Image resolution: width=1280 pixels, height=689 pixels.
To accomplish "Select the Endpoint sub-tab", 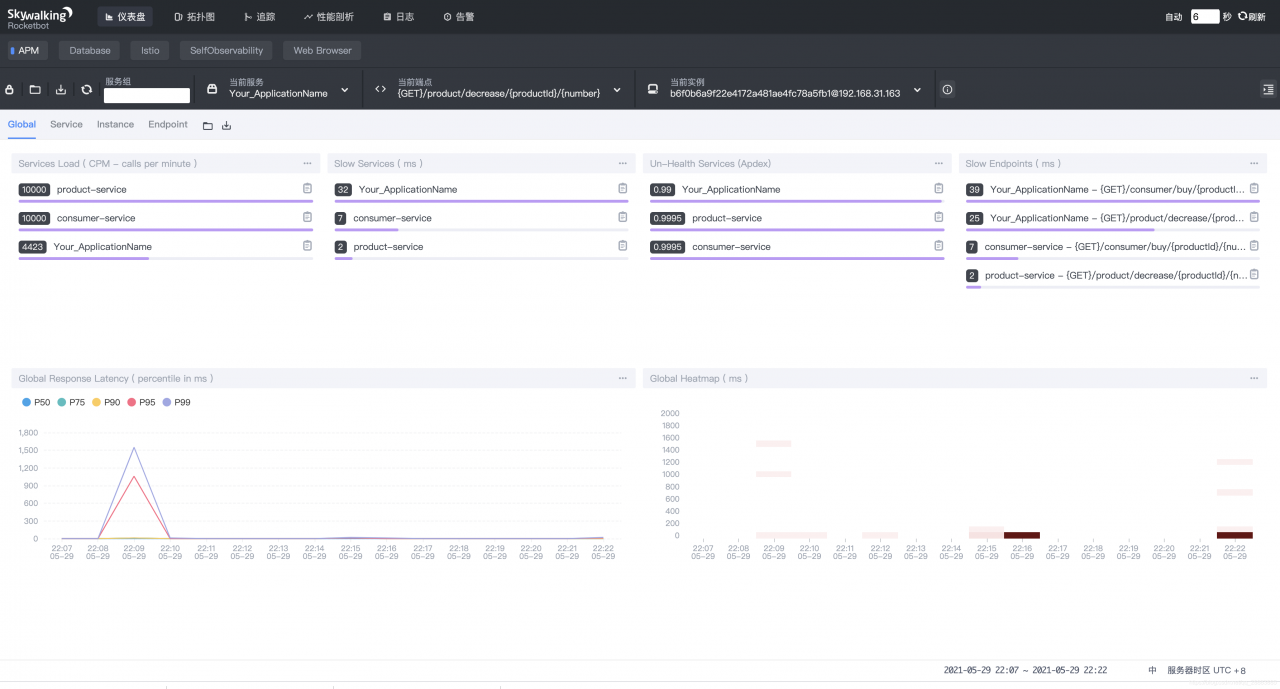I will coord(168,125).
